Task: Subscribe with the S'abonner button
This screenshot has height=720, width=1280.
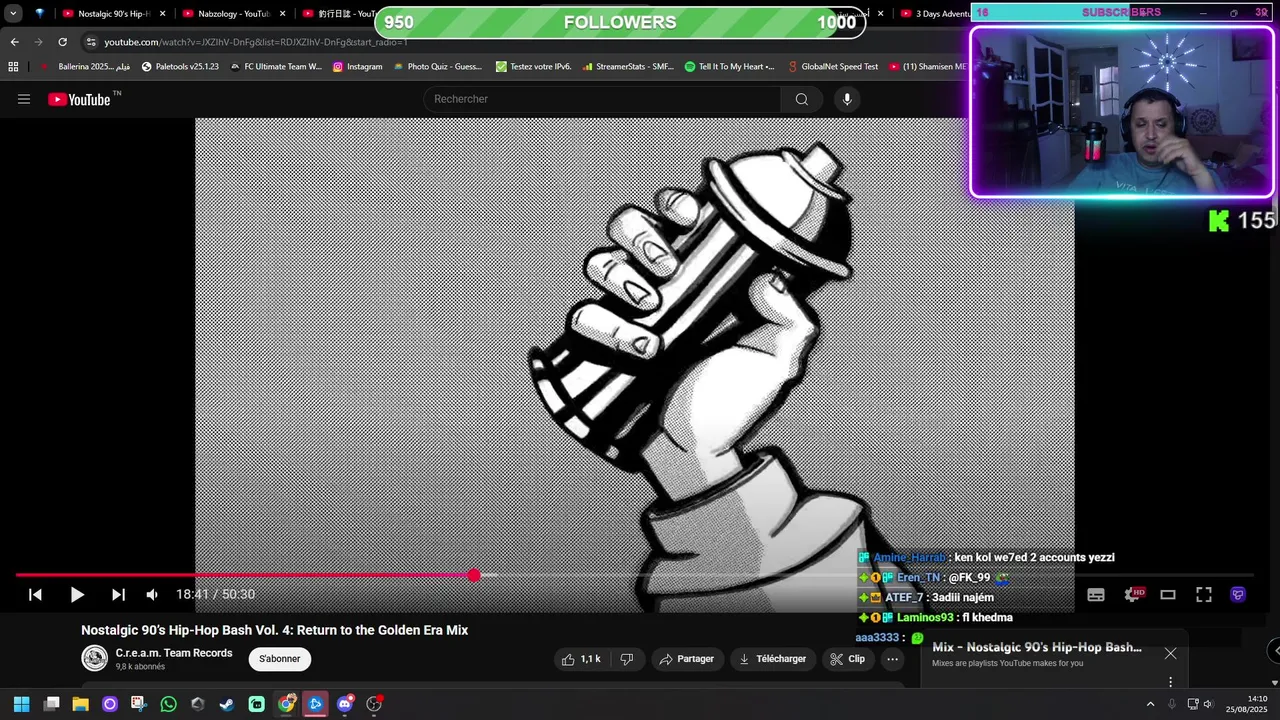Action: click(280, 659)
